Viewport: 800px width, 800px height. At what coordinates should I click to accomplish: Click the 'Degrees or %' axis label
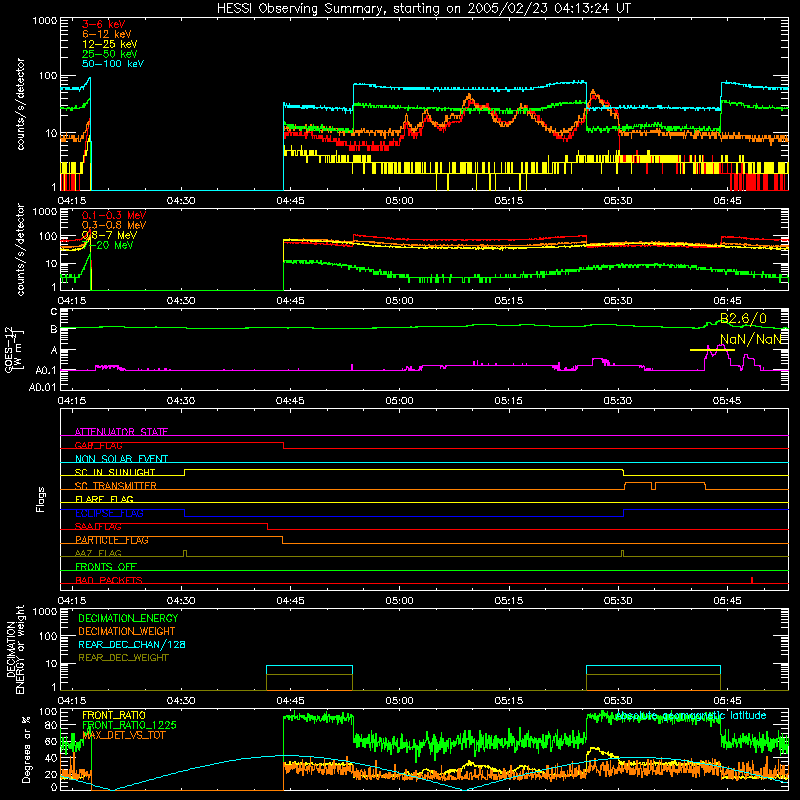coord(27,750)
